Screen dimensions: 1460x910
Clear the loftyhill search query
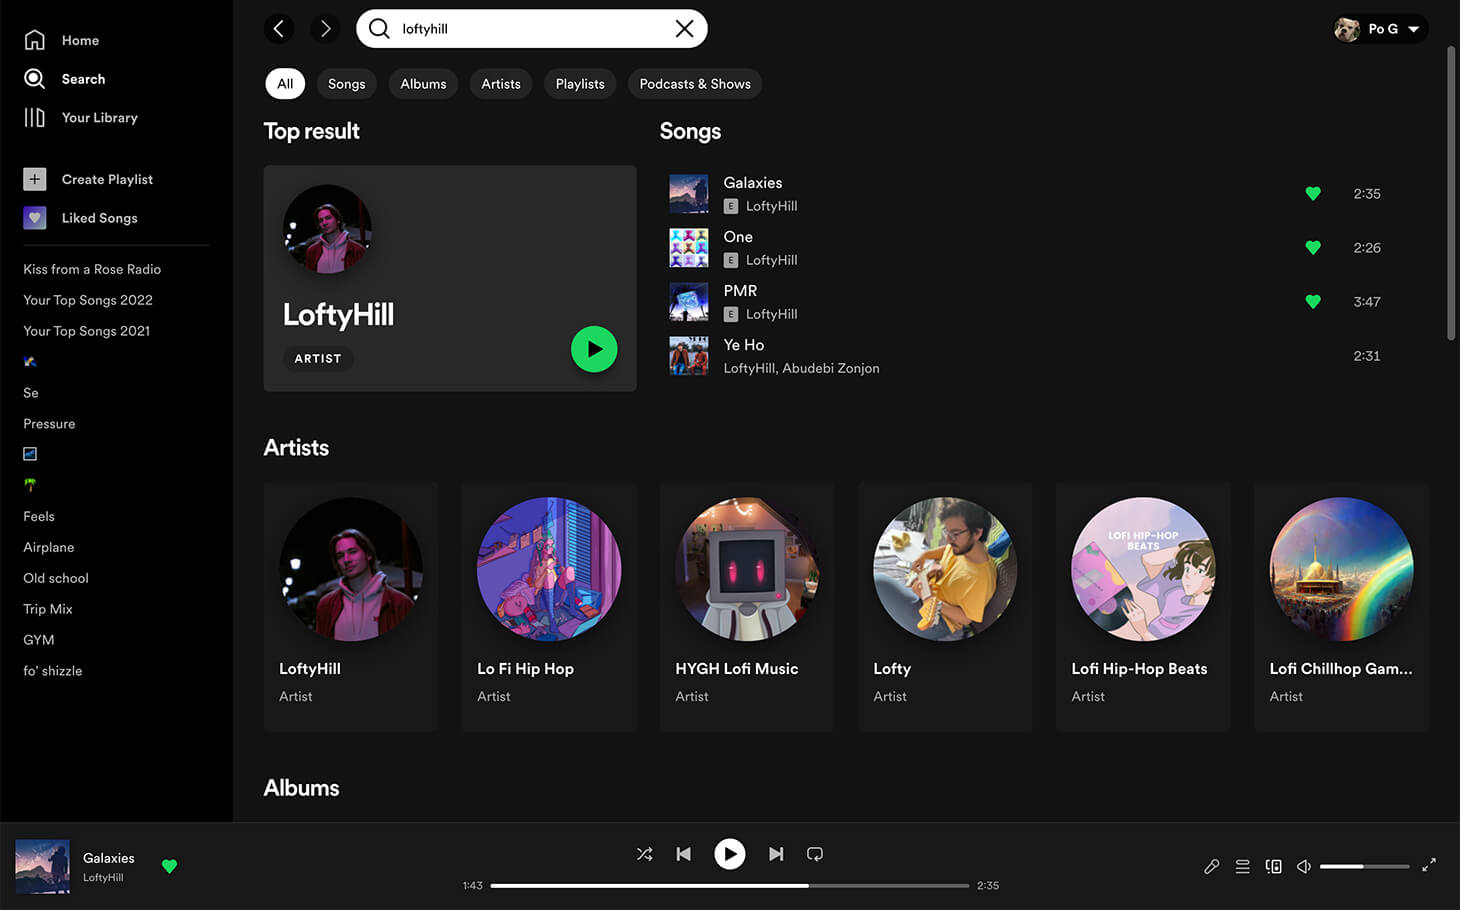(x=684, y=28)
